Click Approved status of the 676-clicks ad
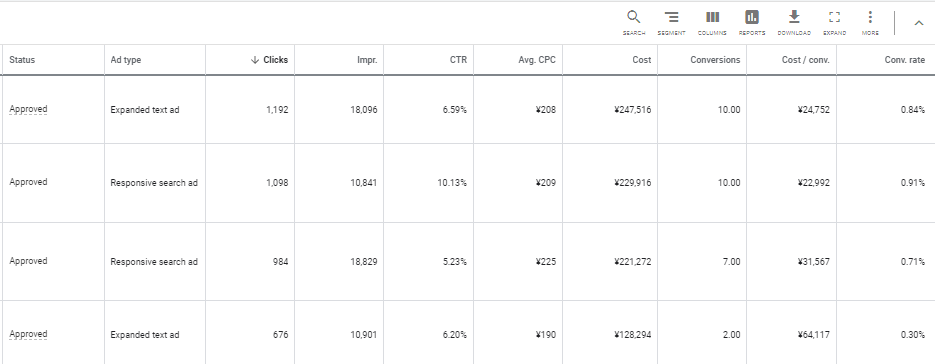935x364 pixels. coord(28,334)
